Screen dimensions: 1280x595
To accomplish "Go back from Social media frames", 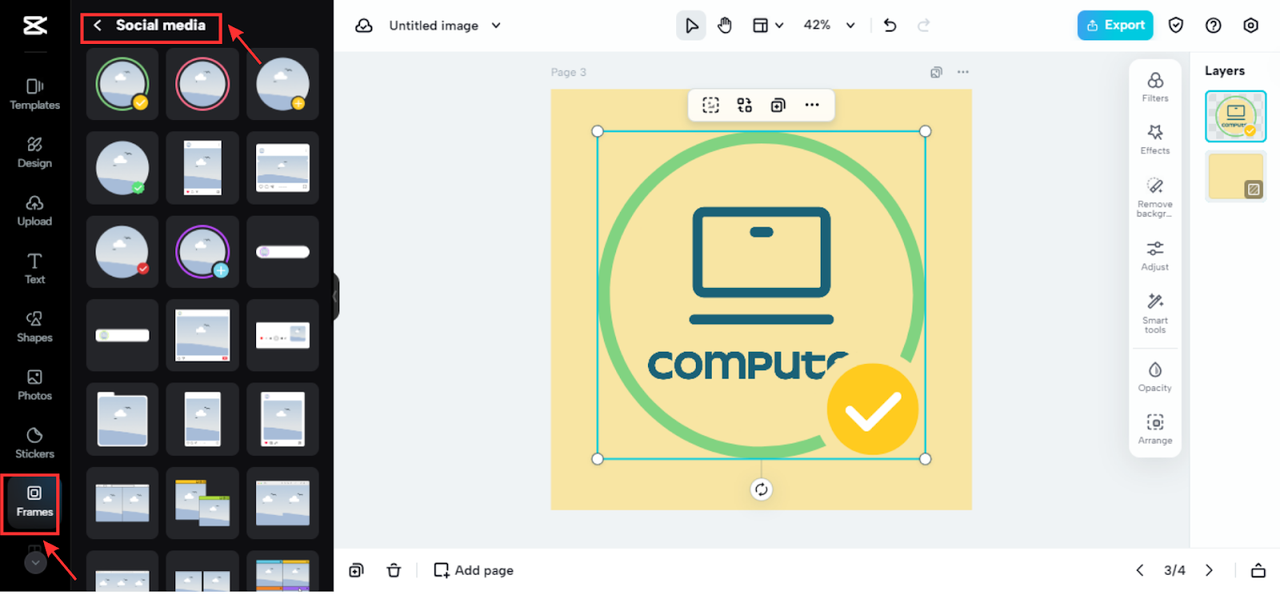I will point(97,26).
